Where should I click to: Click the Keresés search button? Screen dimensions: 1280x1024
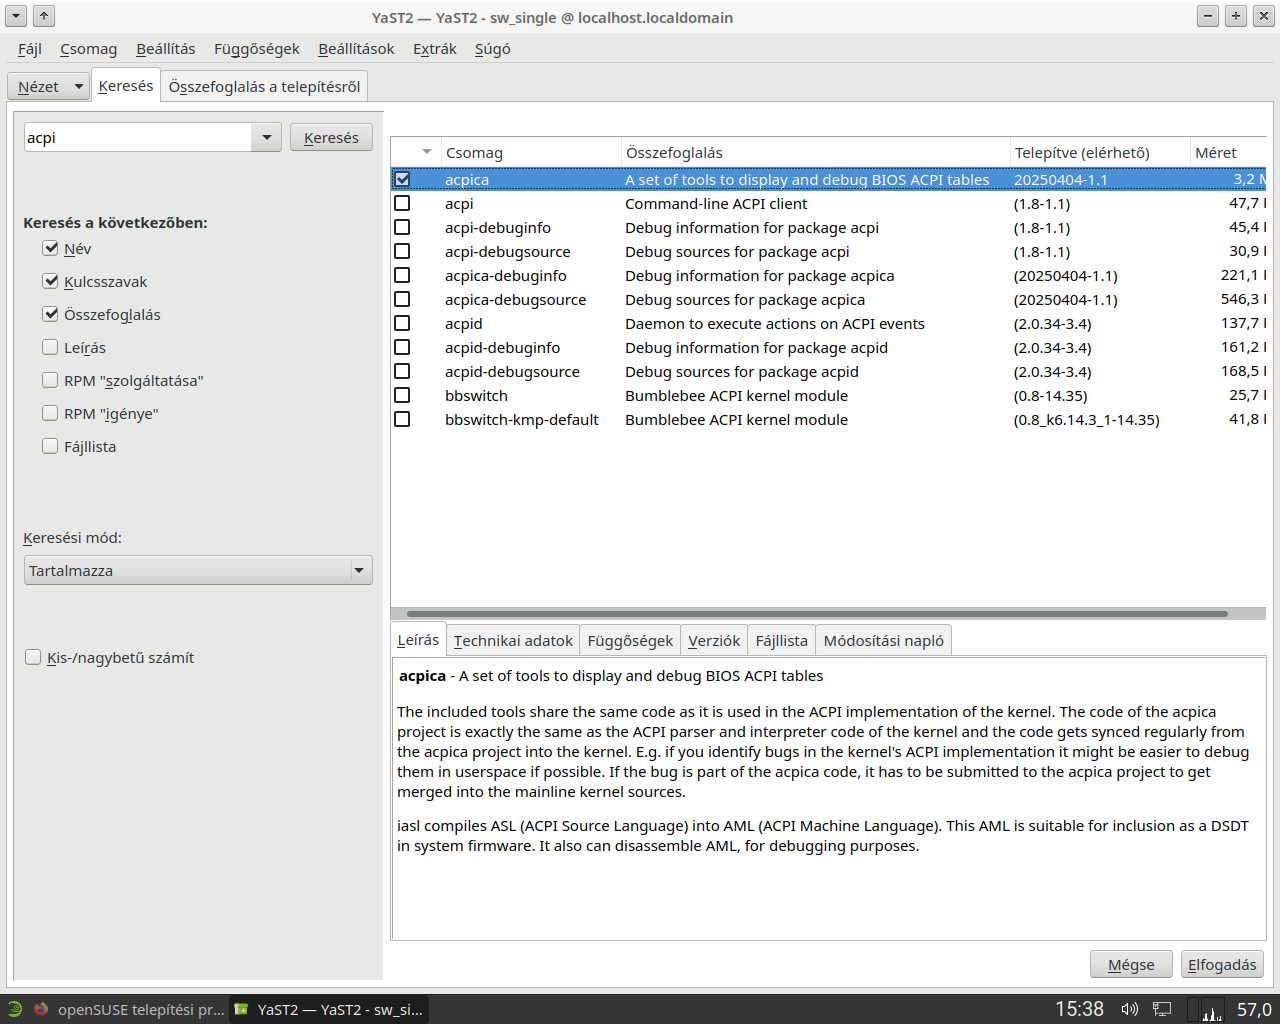331,138
